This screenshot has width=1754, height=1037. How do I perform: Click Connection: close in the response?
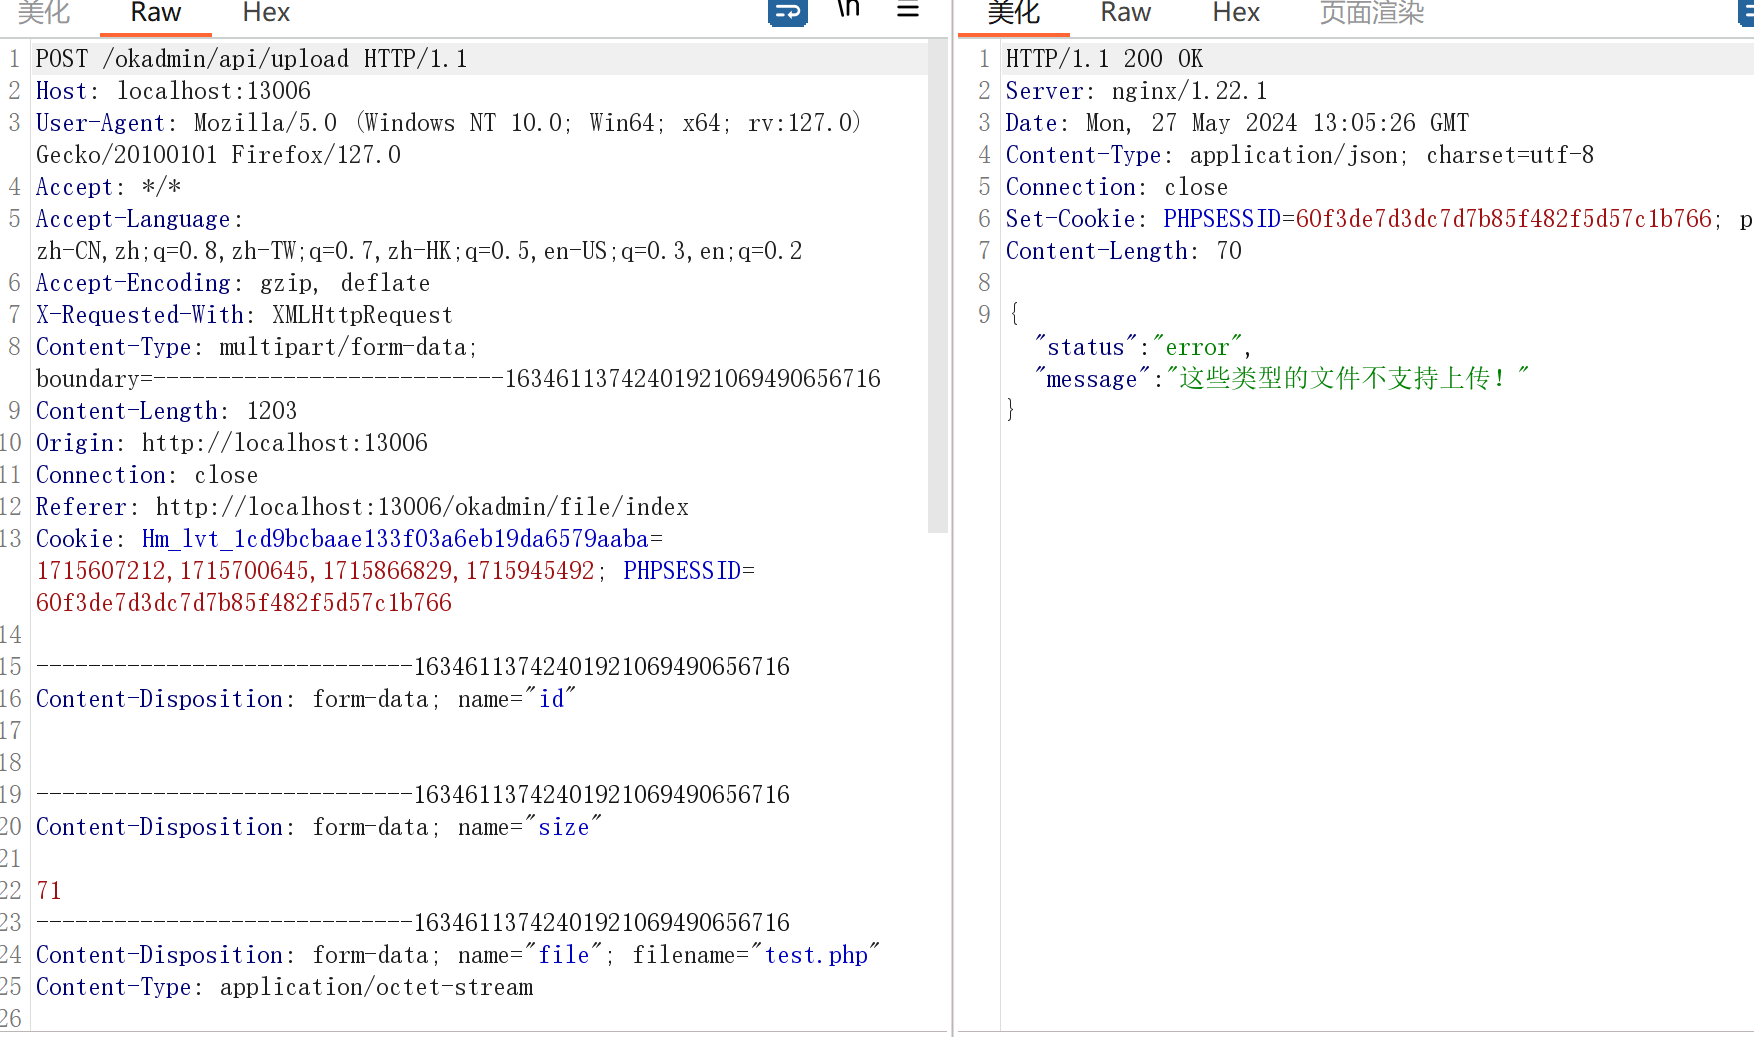coord(1117,187)
